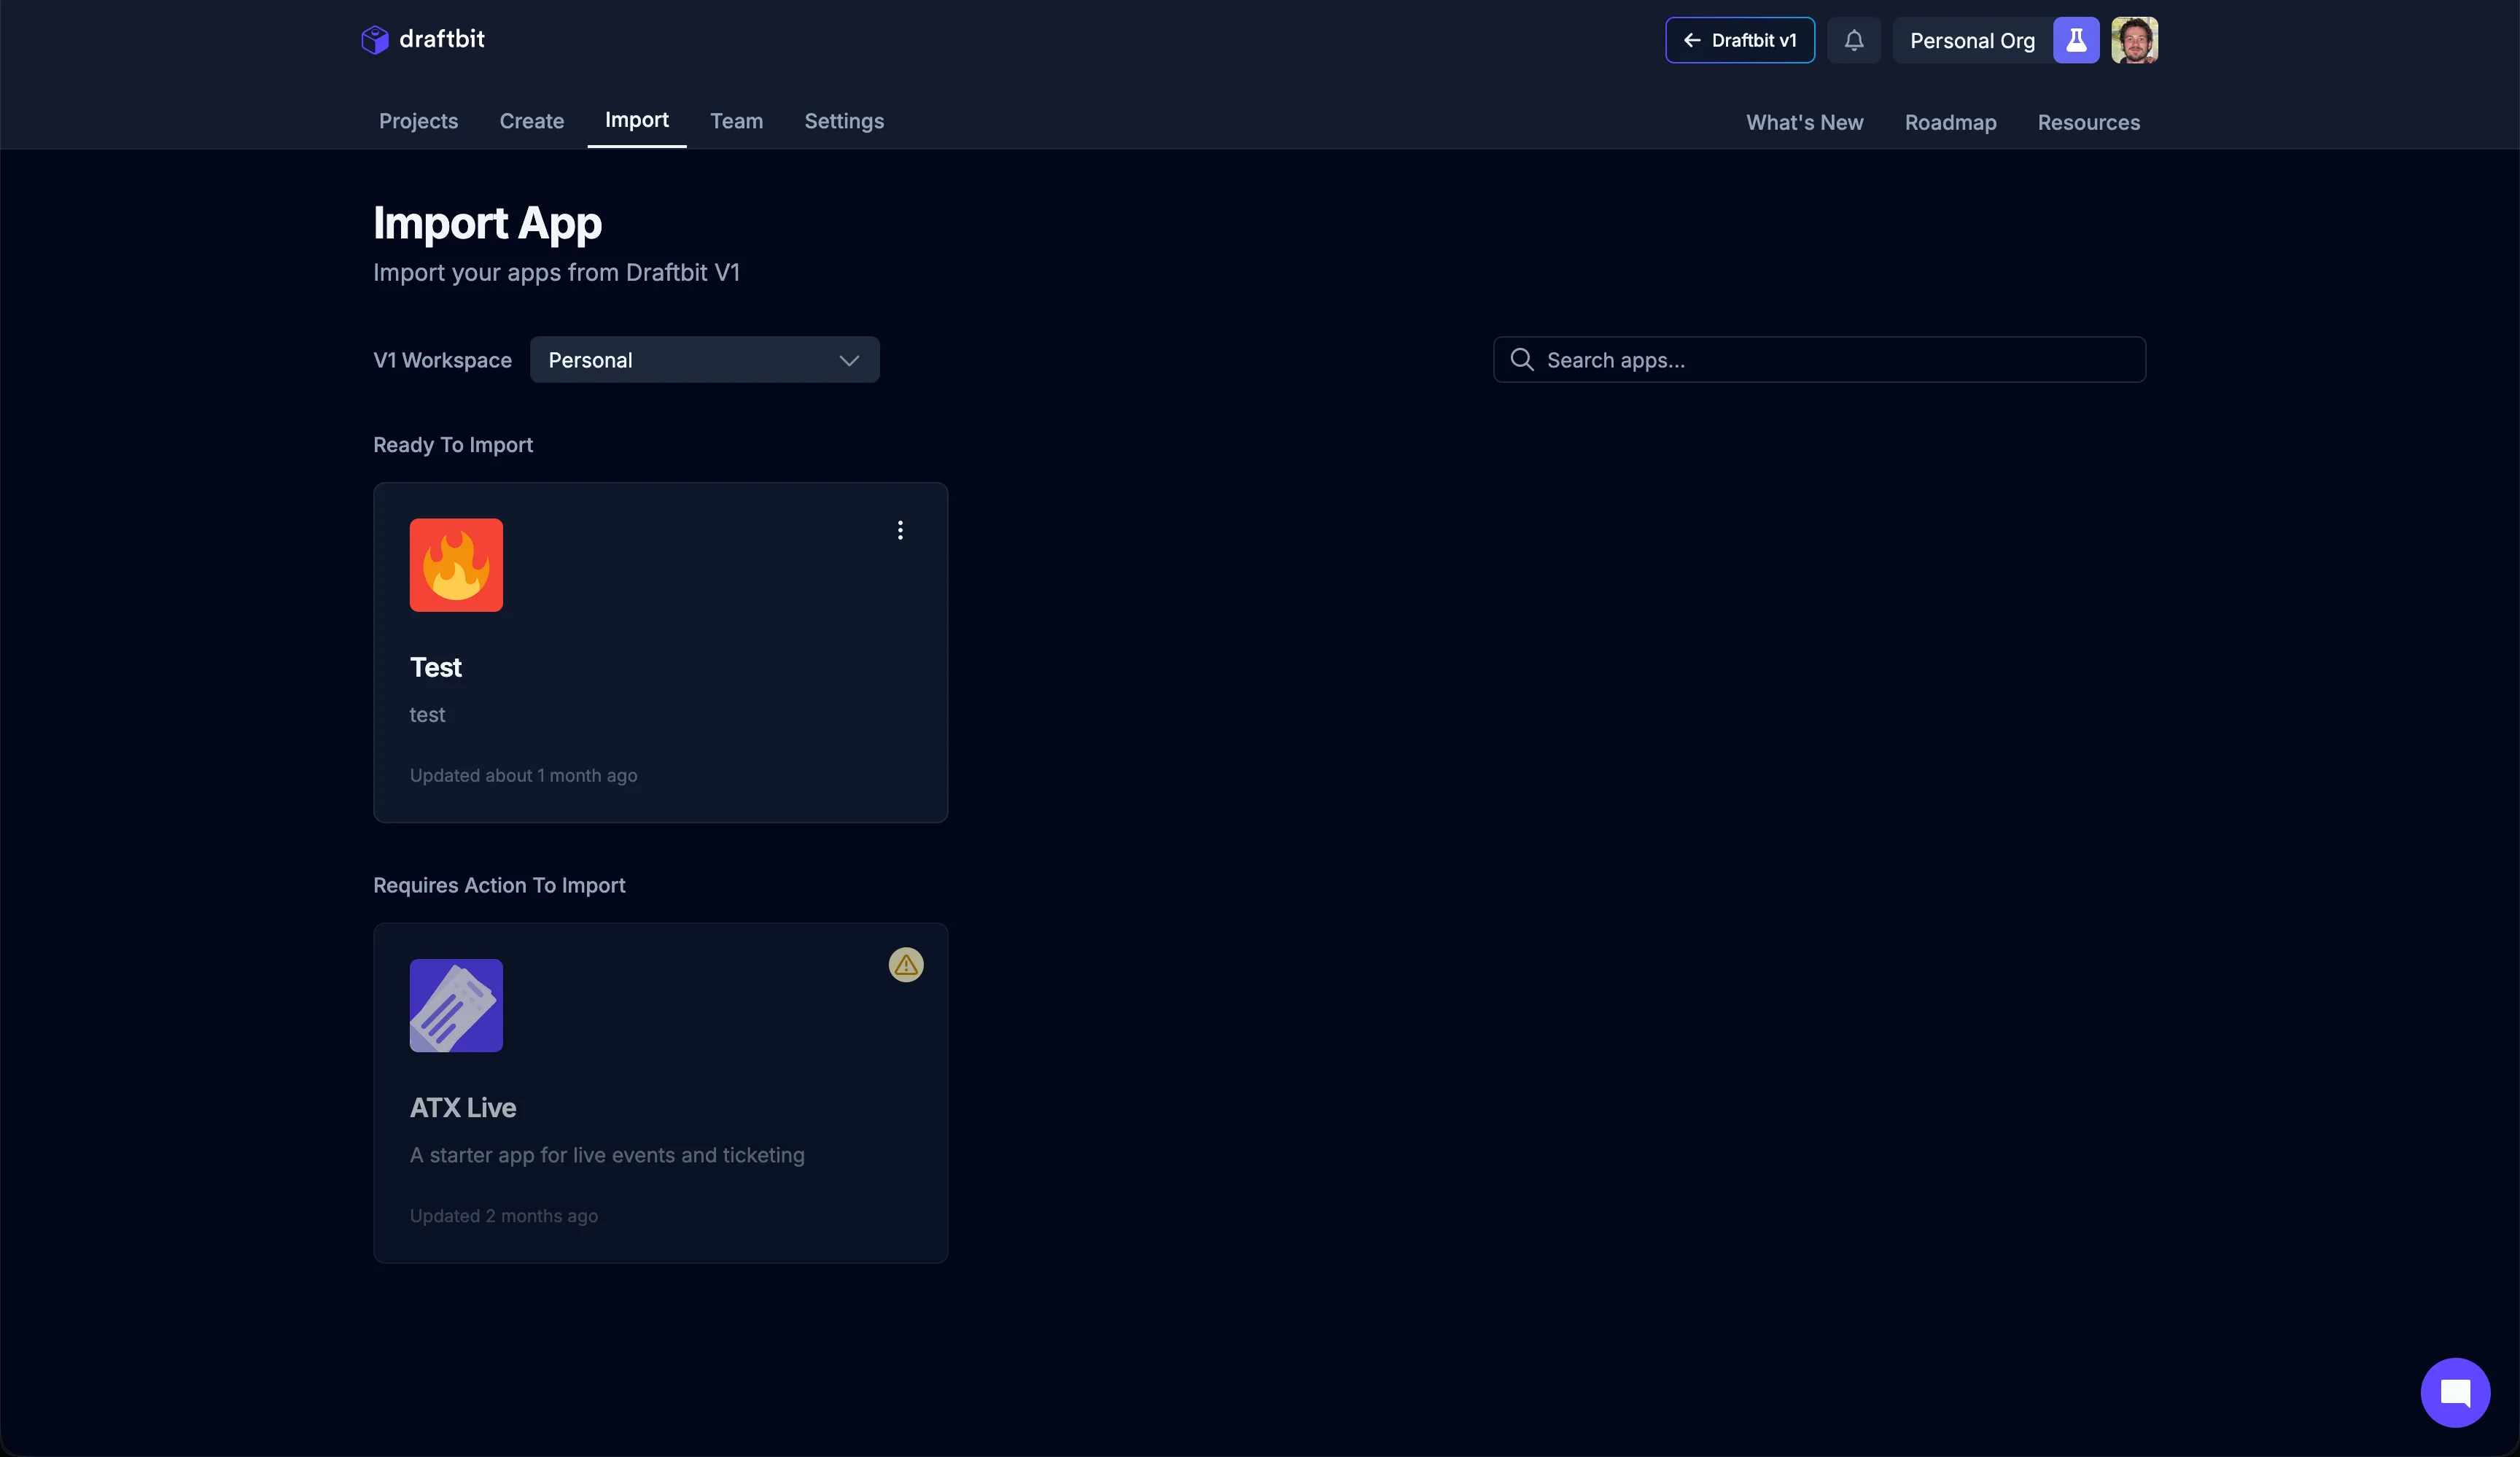
Task: Open the notifications bell
Action: [x=1853, y=40]
